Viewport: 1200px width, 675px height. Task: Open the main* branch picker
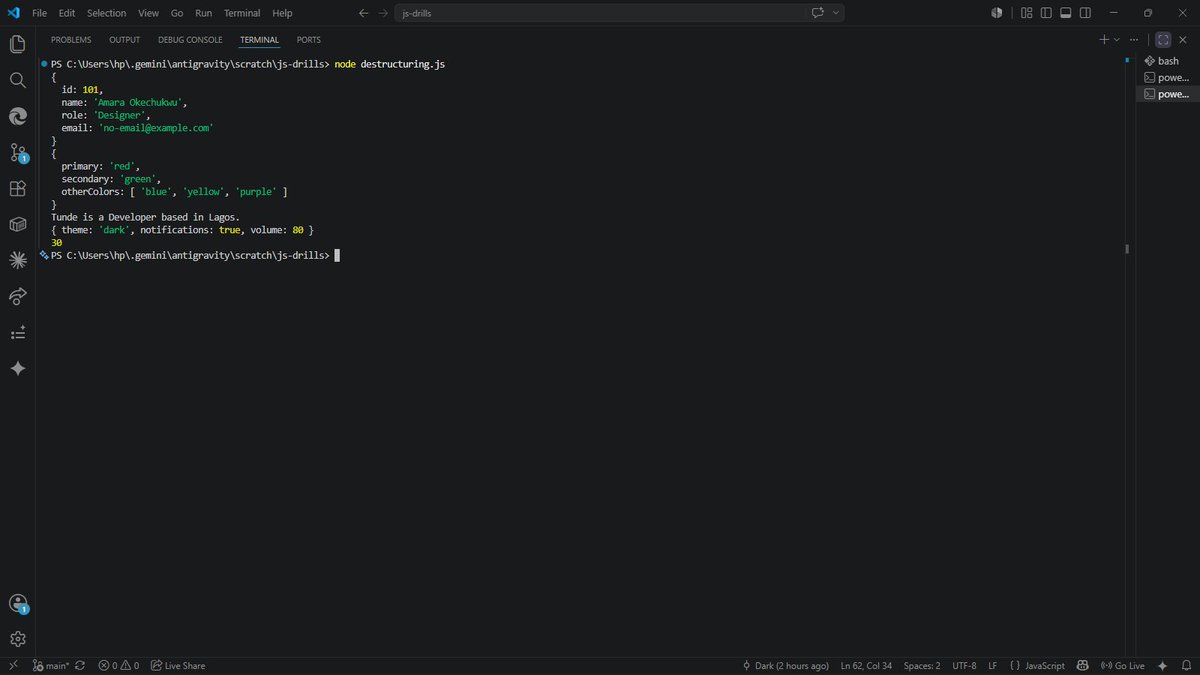51,665
